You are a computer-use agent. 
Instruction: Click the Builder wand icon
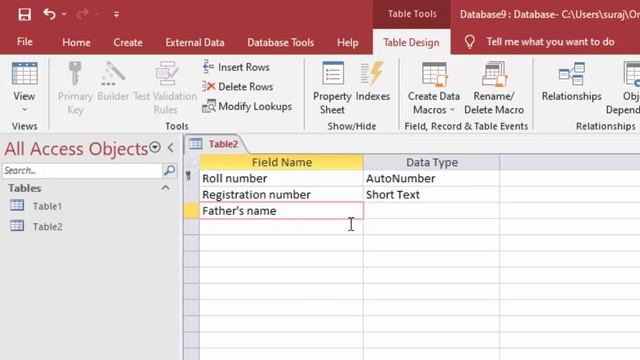(113, 73)
